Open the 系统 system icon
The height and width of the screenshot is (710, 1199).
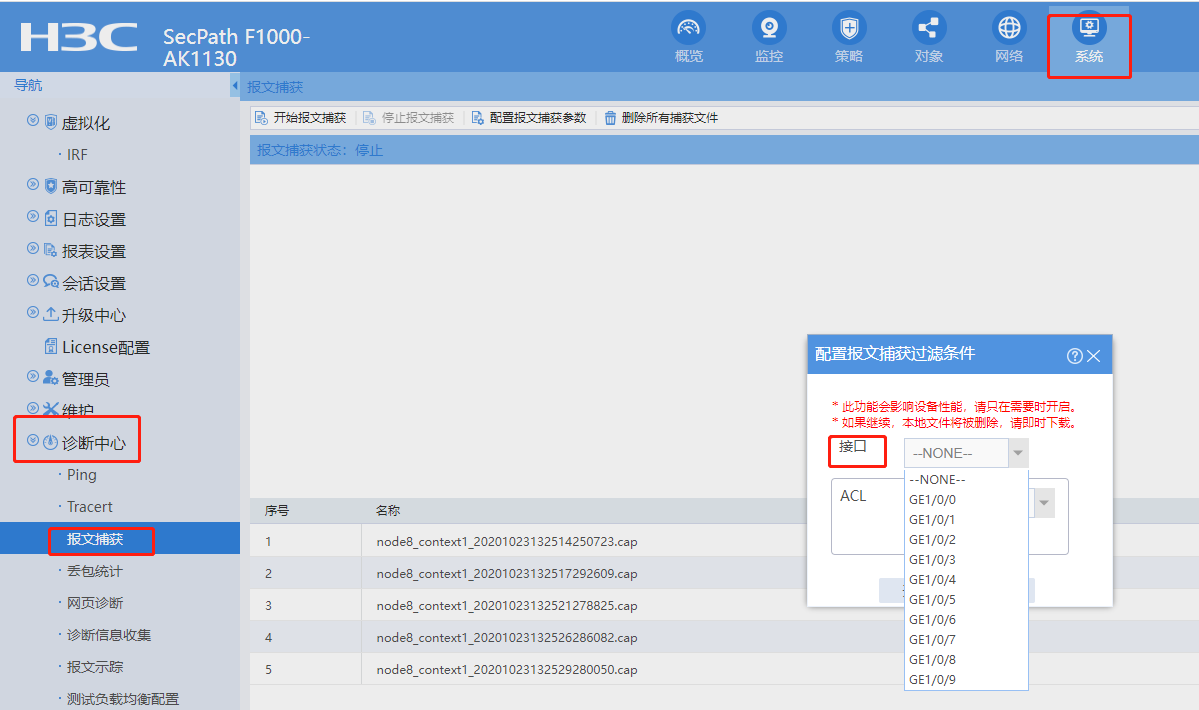(x=1089, y=28)
